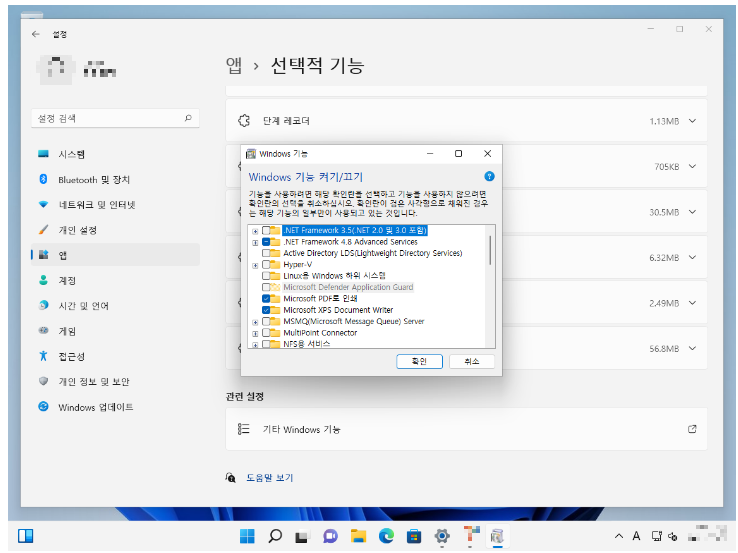This screenshot has width=738, height=553.
Task: Click the help icon in Windows 기능 dialog
Action: click(x=489, y=176)
